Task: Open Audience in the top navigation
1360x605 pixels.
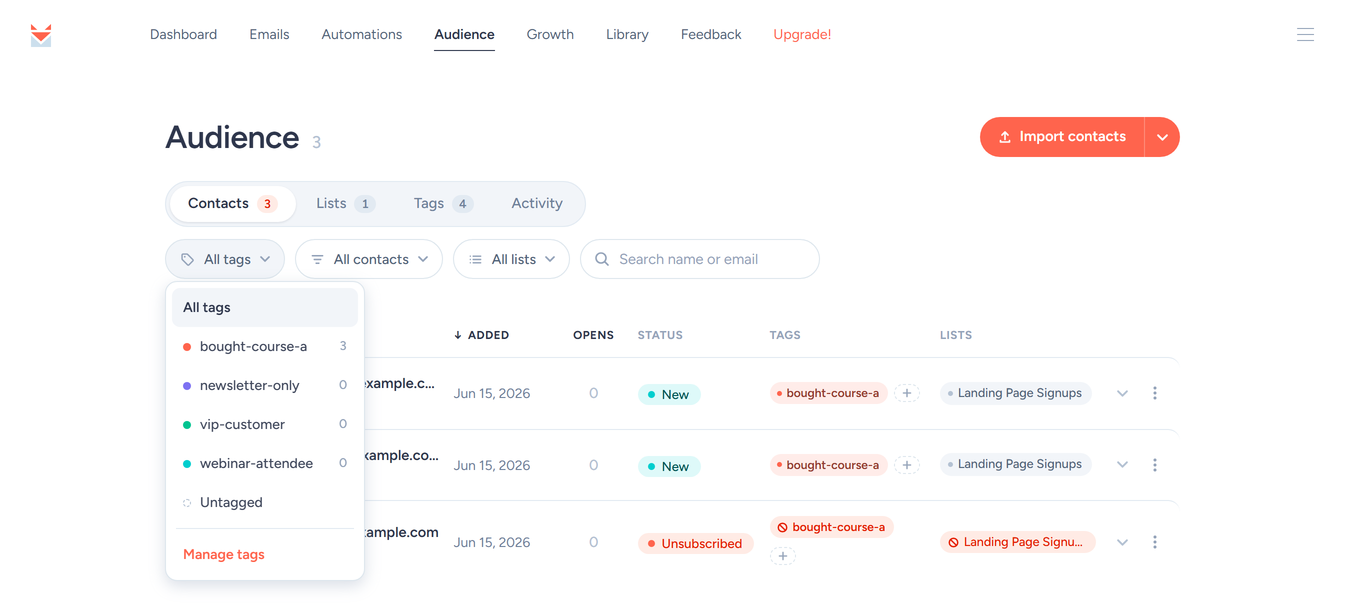Action: click(x=464, y=34)
